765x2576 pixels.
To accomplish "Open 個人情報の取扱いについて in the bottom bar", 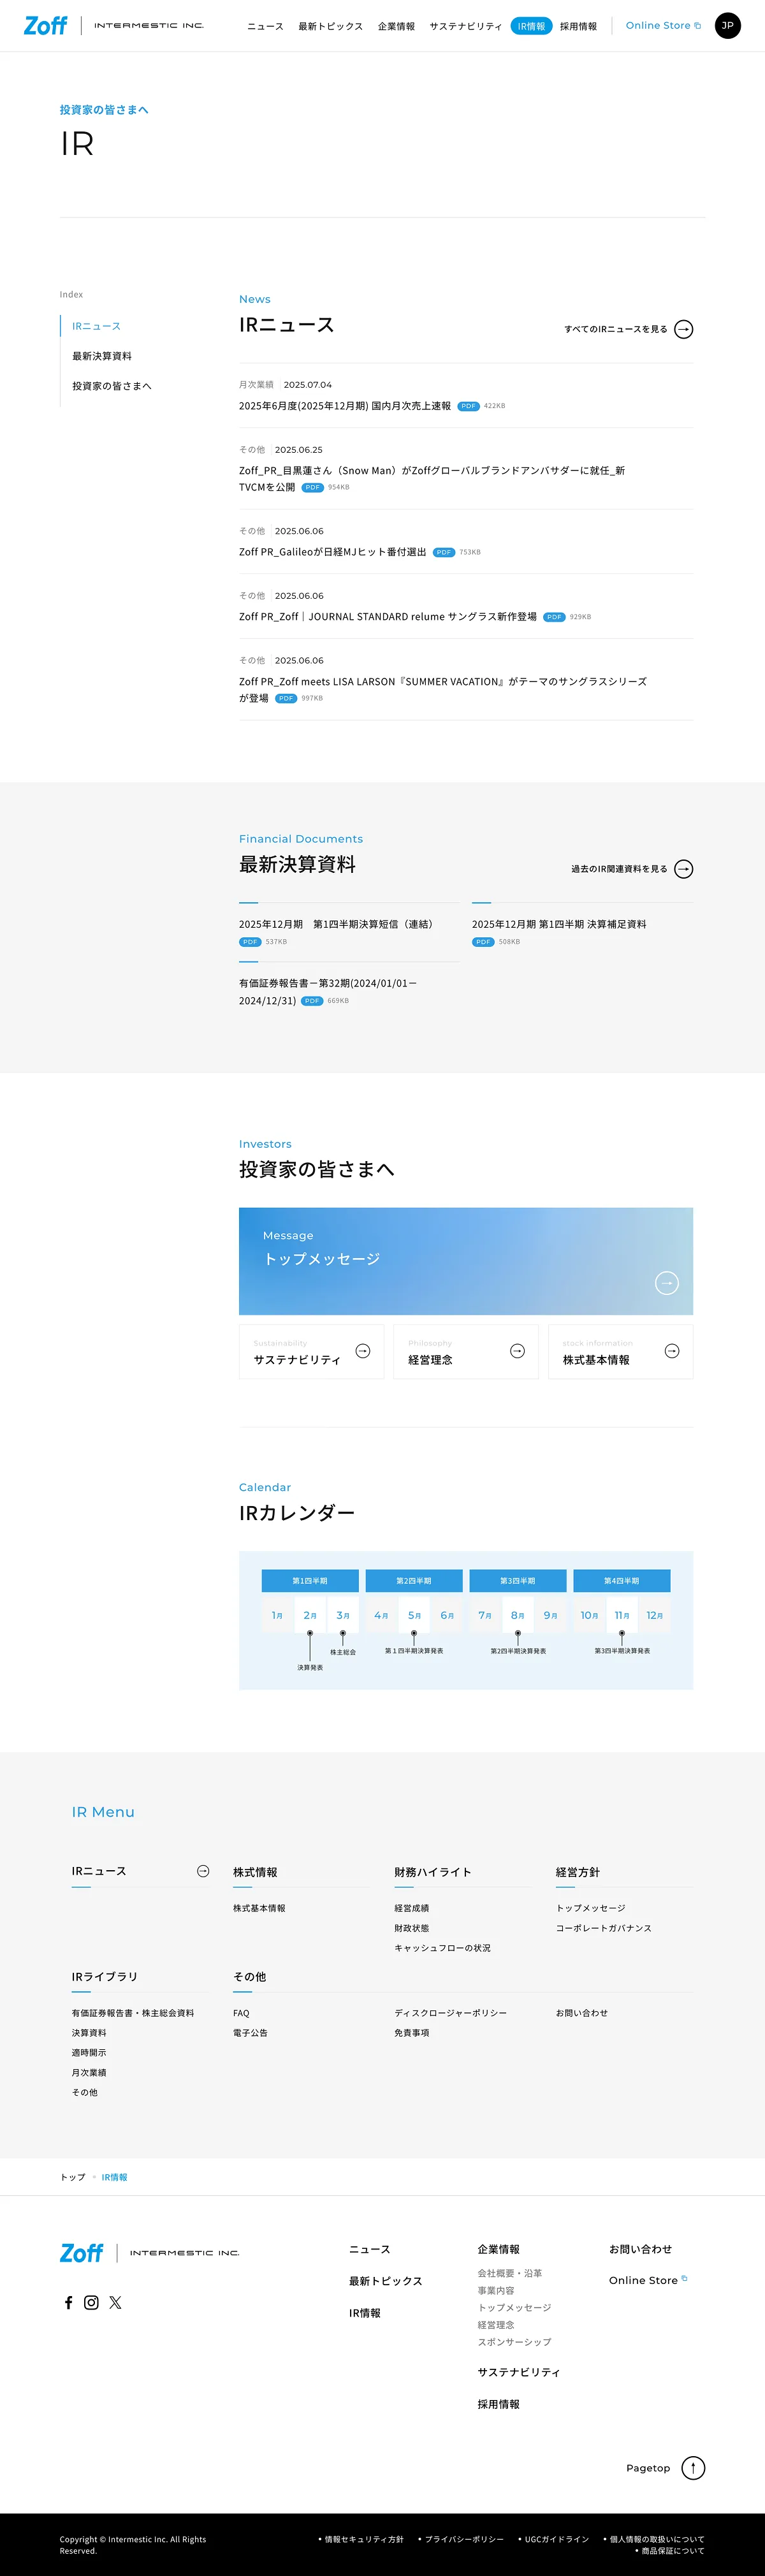I will [x=657, y=2539].
